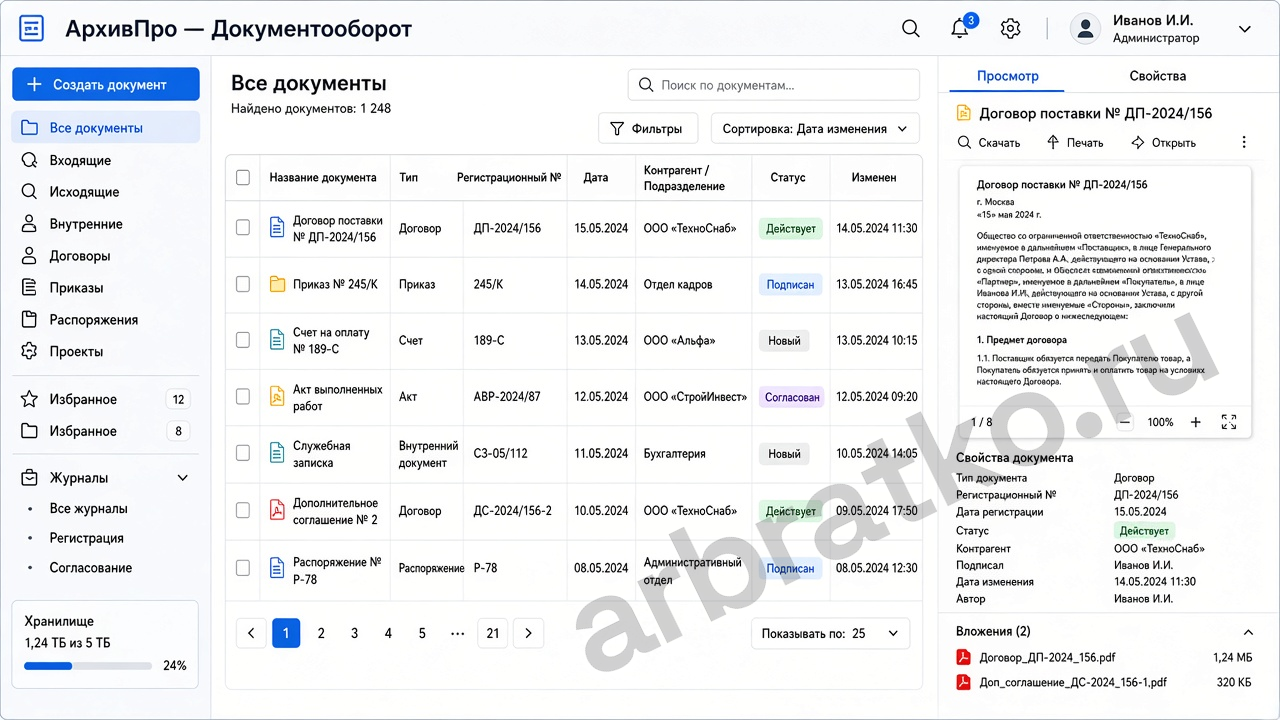Go to the next page of documents
Screen dimensions: 1280x720
click(x=528, y=633)
